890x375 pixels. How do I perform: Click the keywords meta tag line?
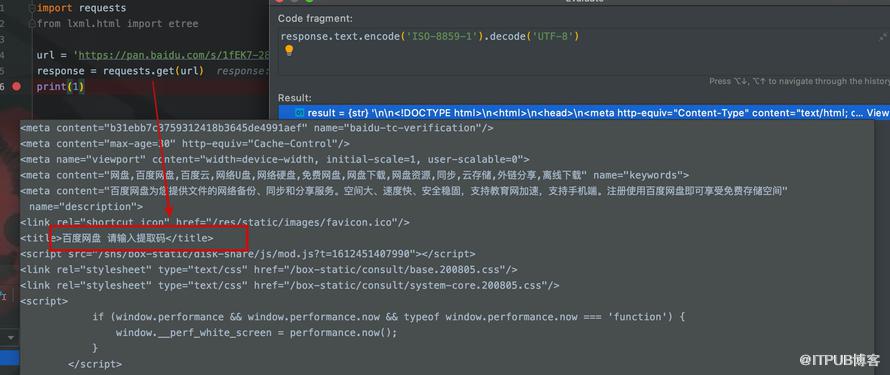click(355, 175)
